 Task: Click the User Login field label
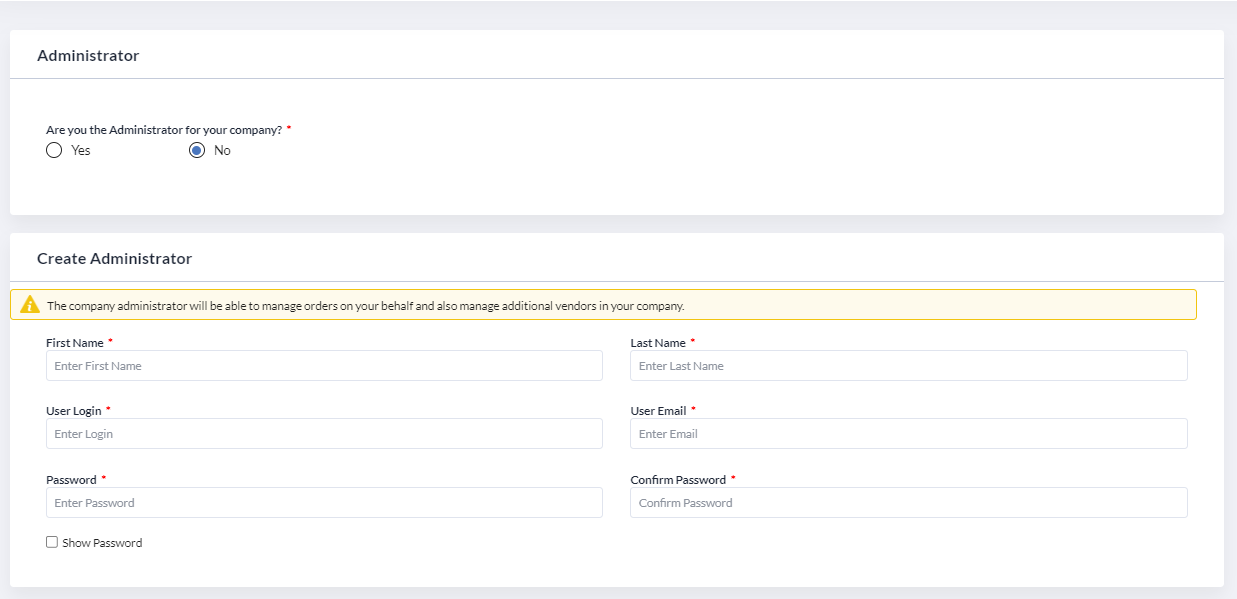tap(74, 411)
